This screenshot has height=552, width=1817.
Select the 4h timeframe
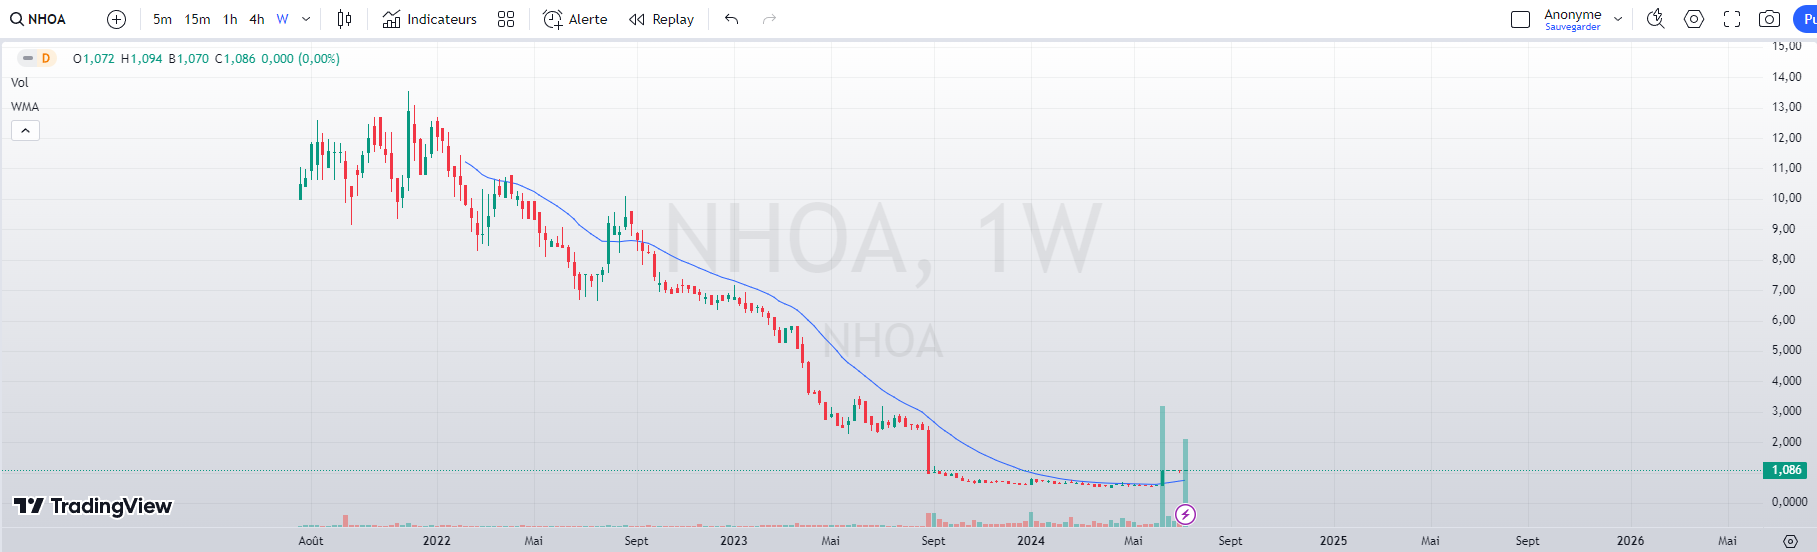tap(257, 19)
